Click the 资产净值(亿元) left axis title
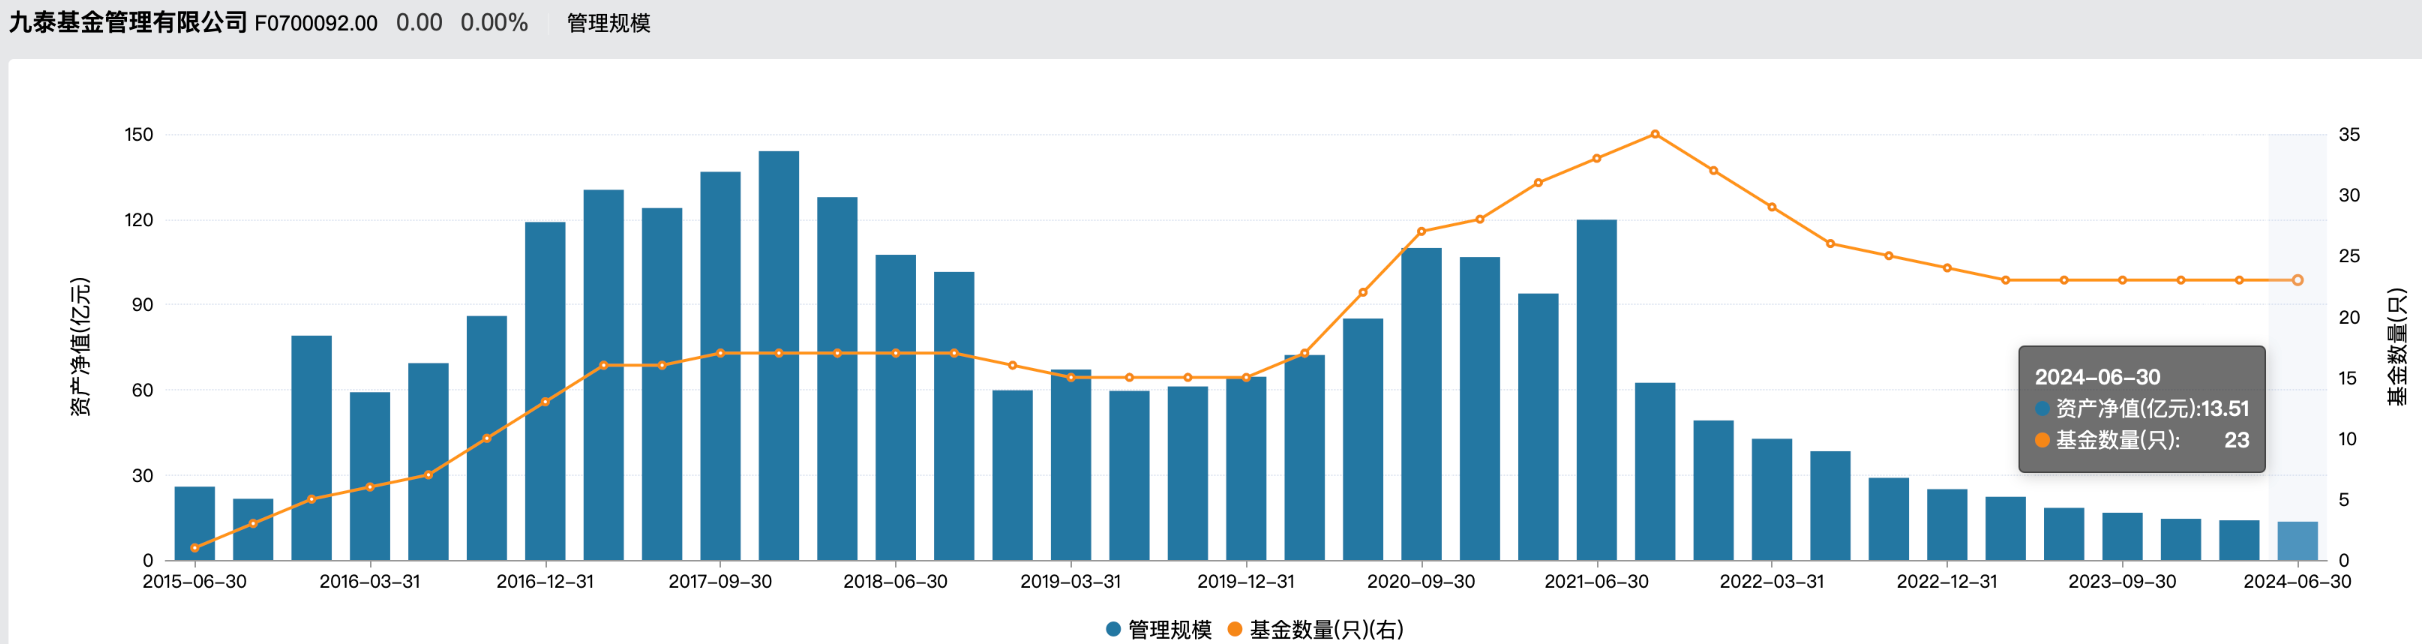Viewport: 2422px width, 644px height. tap(80, 347)
